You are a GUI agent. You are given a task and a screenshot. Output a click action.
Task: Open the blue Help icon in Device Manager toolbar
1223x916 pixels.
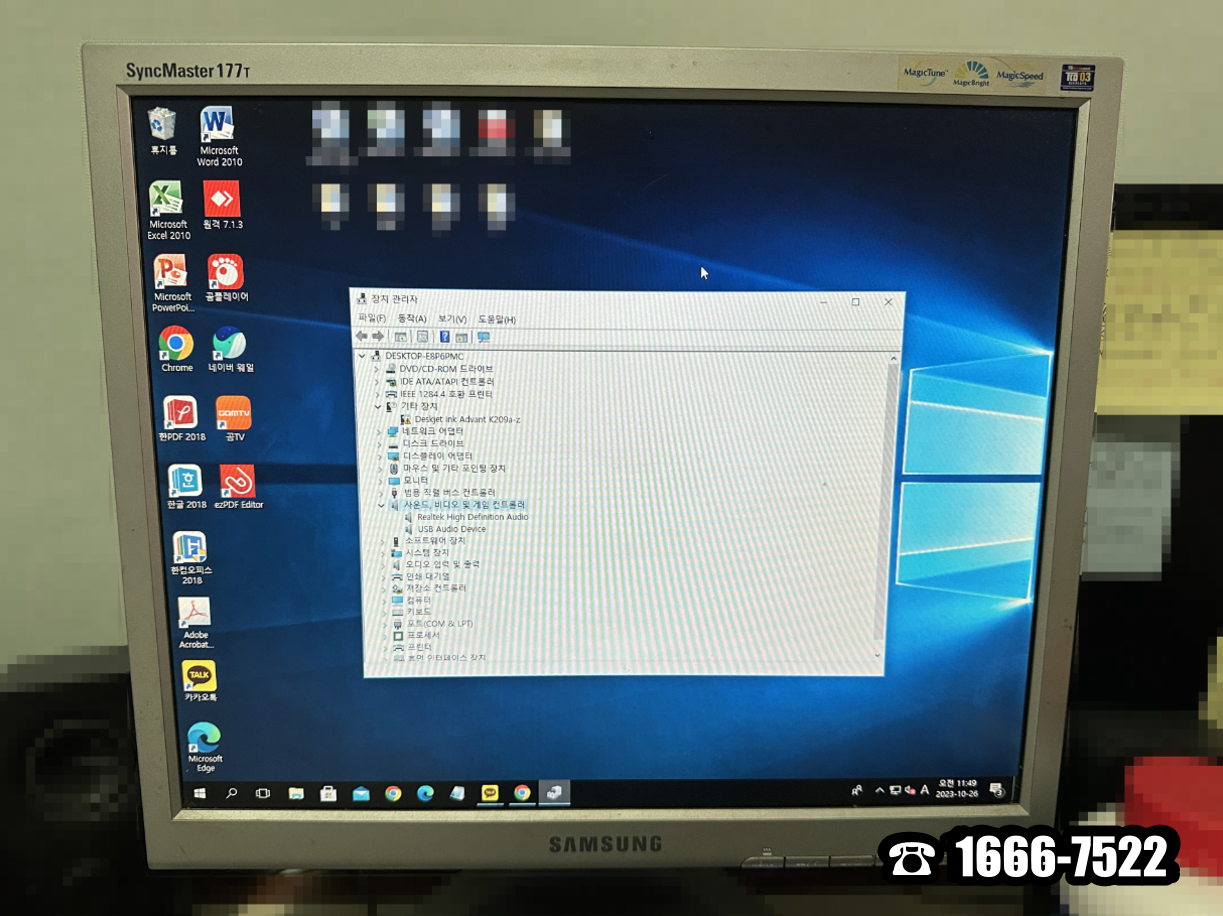(445, 337)
